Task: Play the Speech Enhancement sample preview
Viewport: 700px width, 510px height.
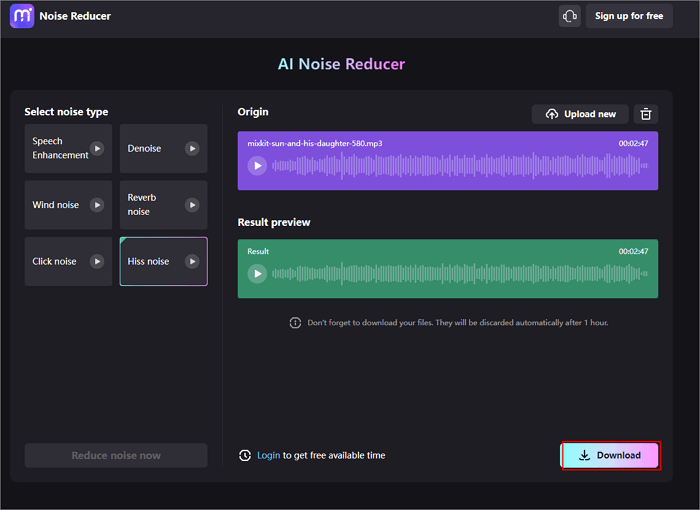Action: tap(97, 149)
